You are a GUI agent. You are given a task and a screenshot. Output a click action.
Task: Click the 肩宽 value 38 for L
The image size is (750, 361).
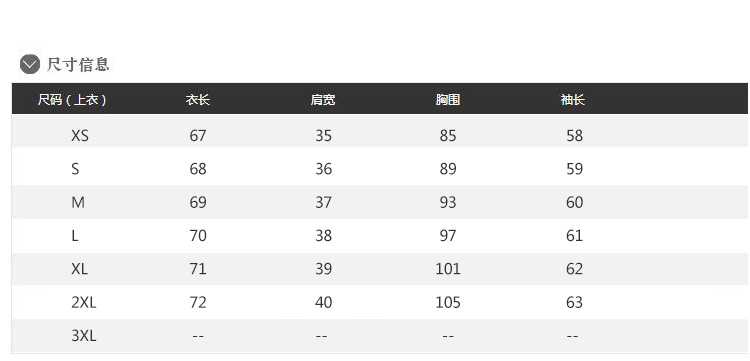coord(323,236)
